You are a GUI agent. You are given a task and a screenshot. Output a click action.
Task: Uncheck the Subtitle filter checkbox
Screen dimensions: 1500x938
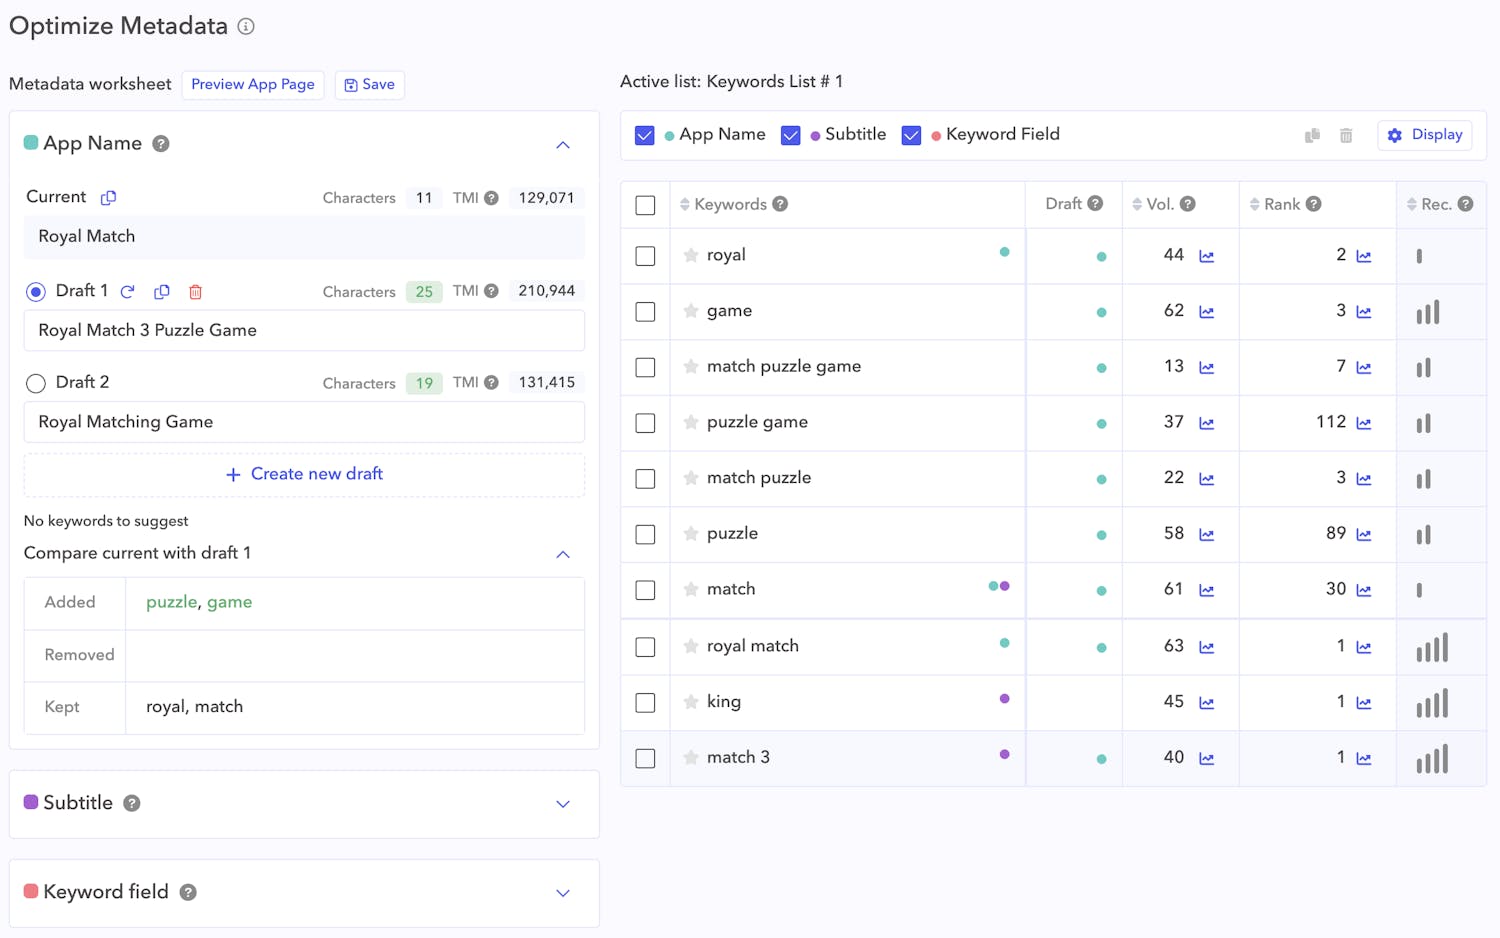[x=791, y=134]
